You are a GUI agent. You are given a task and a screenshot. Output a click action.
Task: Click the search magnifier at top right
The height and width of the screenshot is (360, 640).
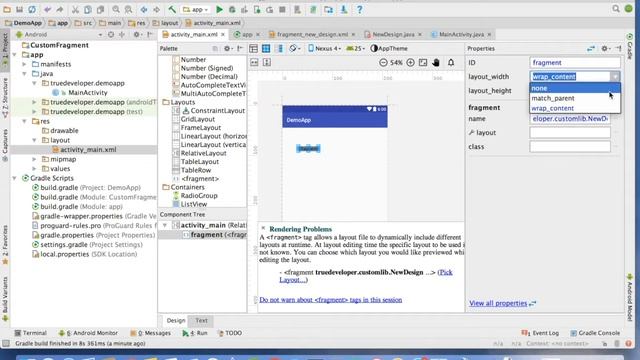(x=616, y=9)
